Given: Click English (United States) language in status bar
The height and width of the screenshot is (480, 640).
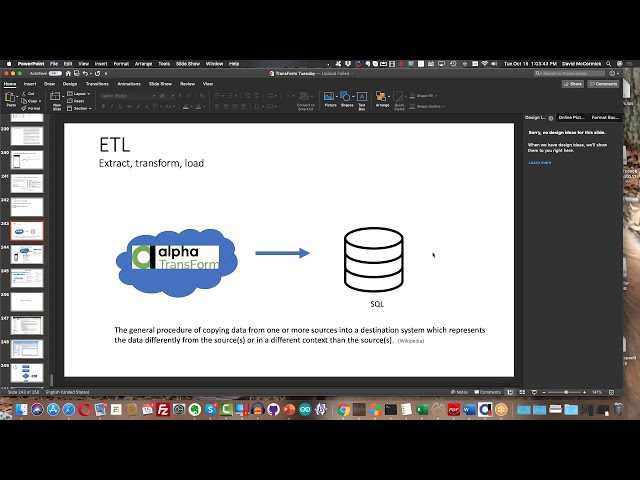Looking at the screenshot, I should point(67,392).
